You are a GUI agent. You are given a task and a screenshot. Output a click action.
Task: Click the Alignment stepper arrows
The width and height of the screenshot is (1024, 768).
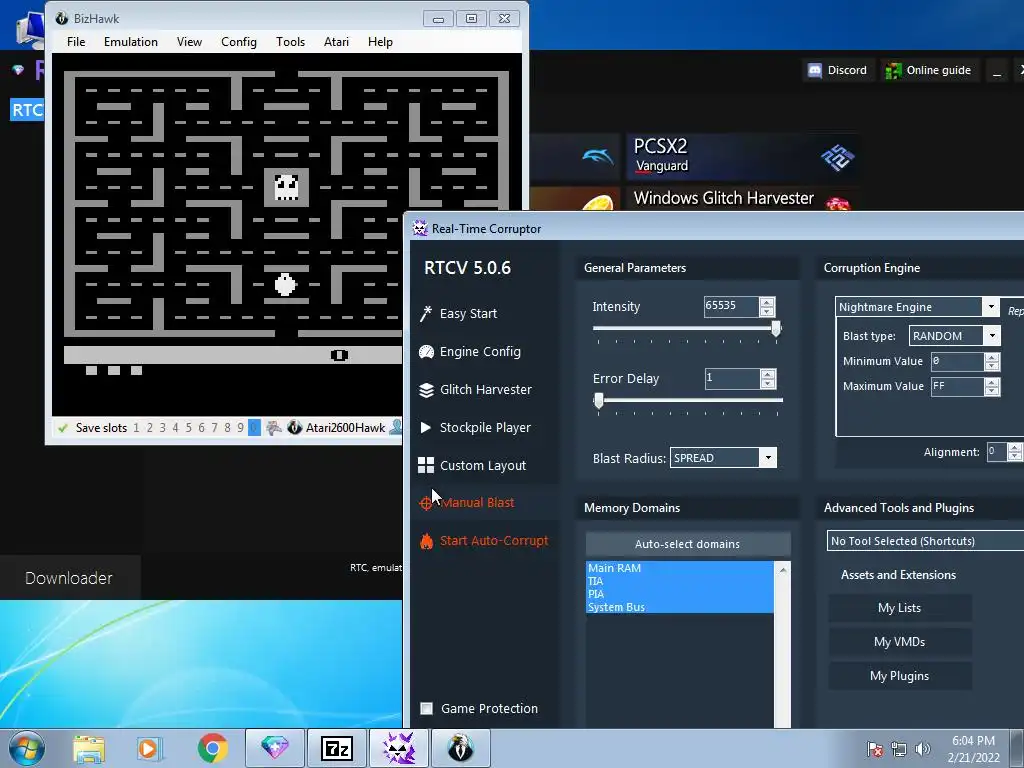point(1015,451)
